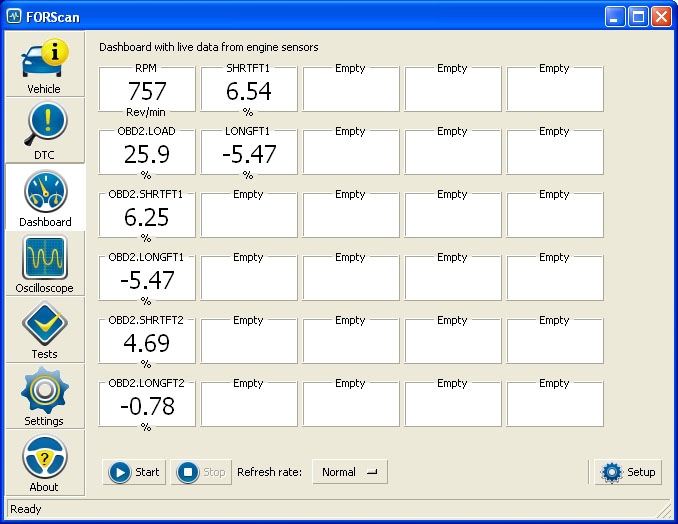Viewport: 678px width, 524px height.
Task: Select the Dashboard gauges icon
Action: [43, 198]
